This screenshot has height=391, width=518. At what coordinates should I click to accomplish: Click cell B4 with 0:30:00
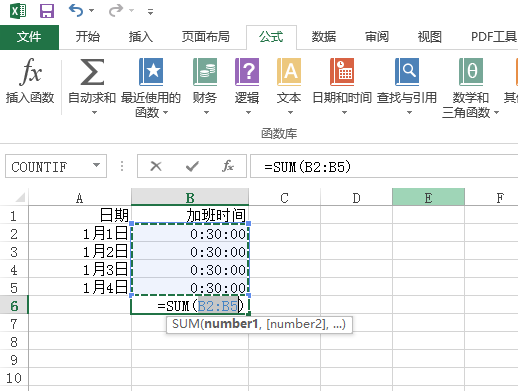(x=190, y=270)
